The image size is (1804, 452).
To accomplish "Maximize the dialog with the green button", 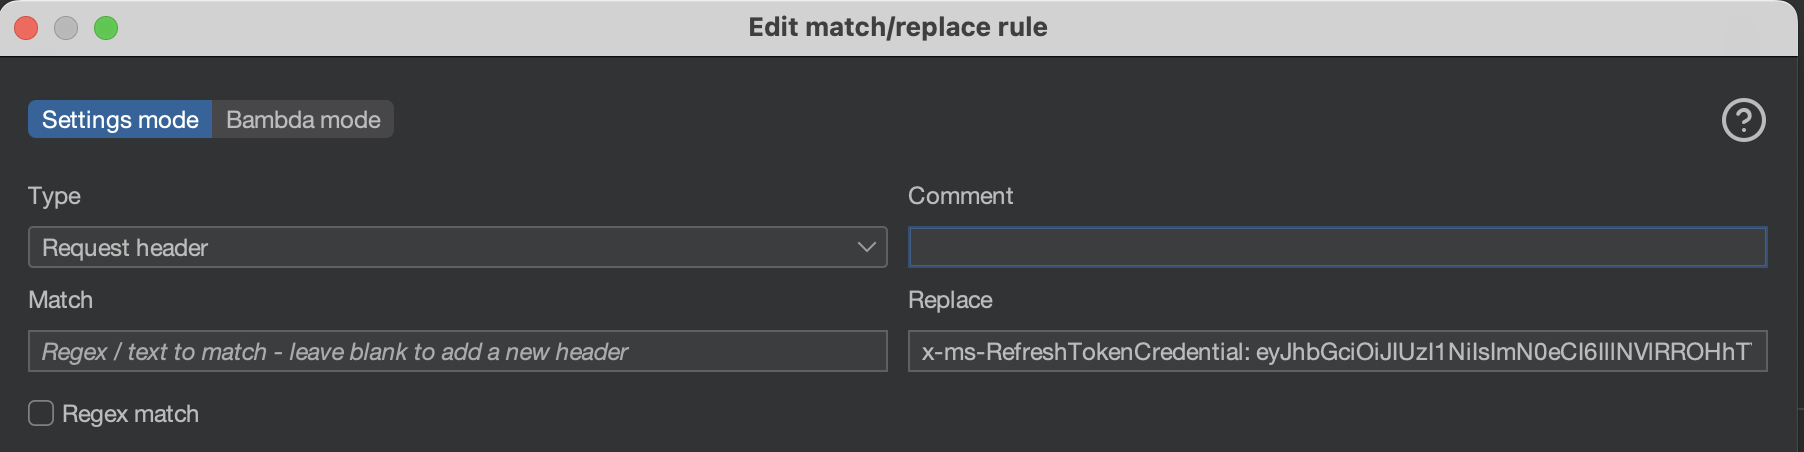I will (x=106, y=28).
